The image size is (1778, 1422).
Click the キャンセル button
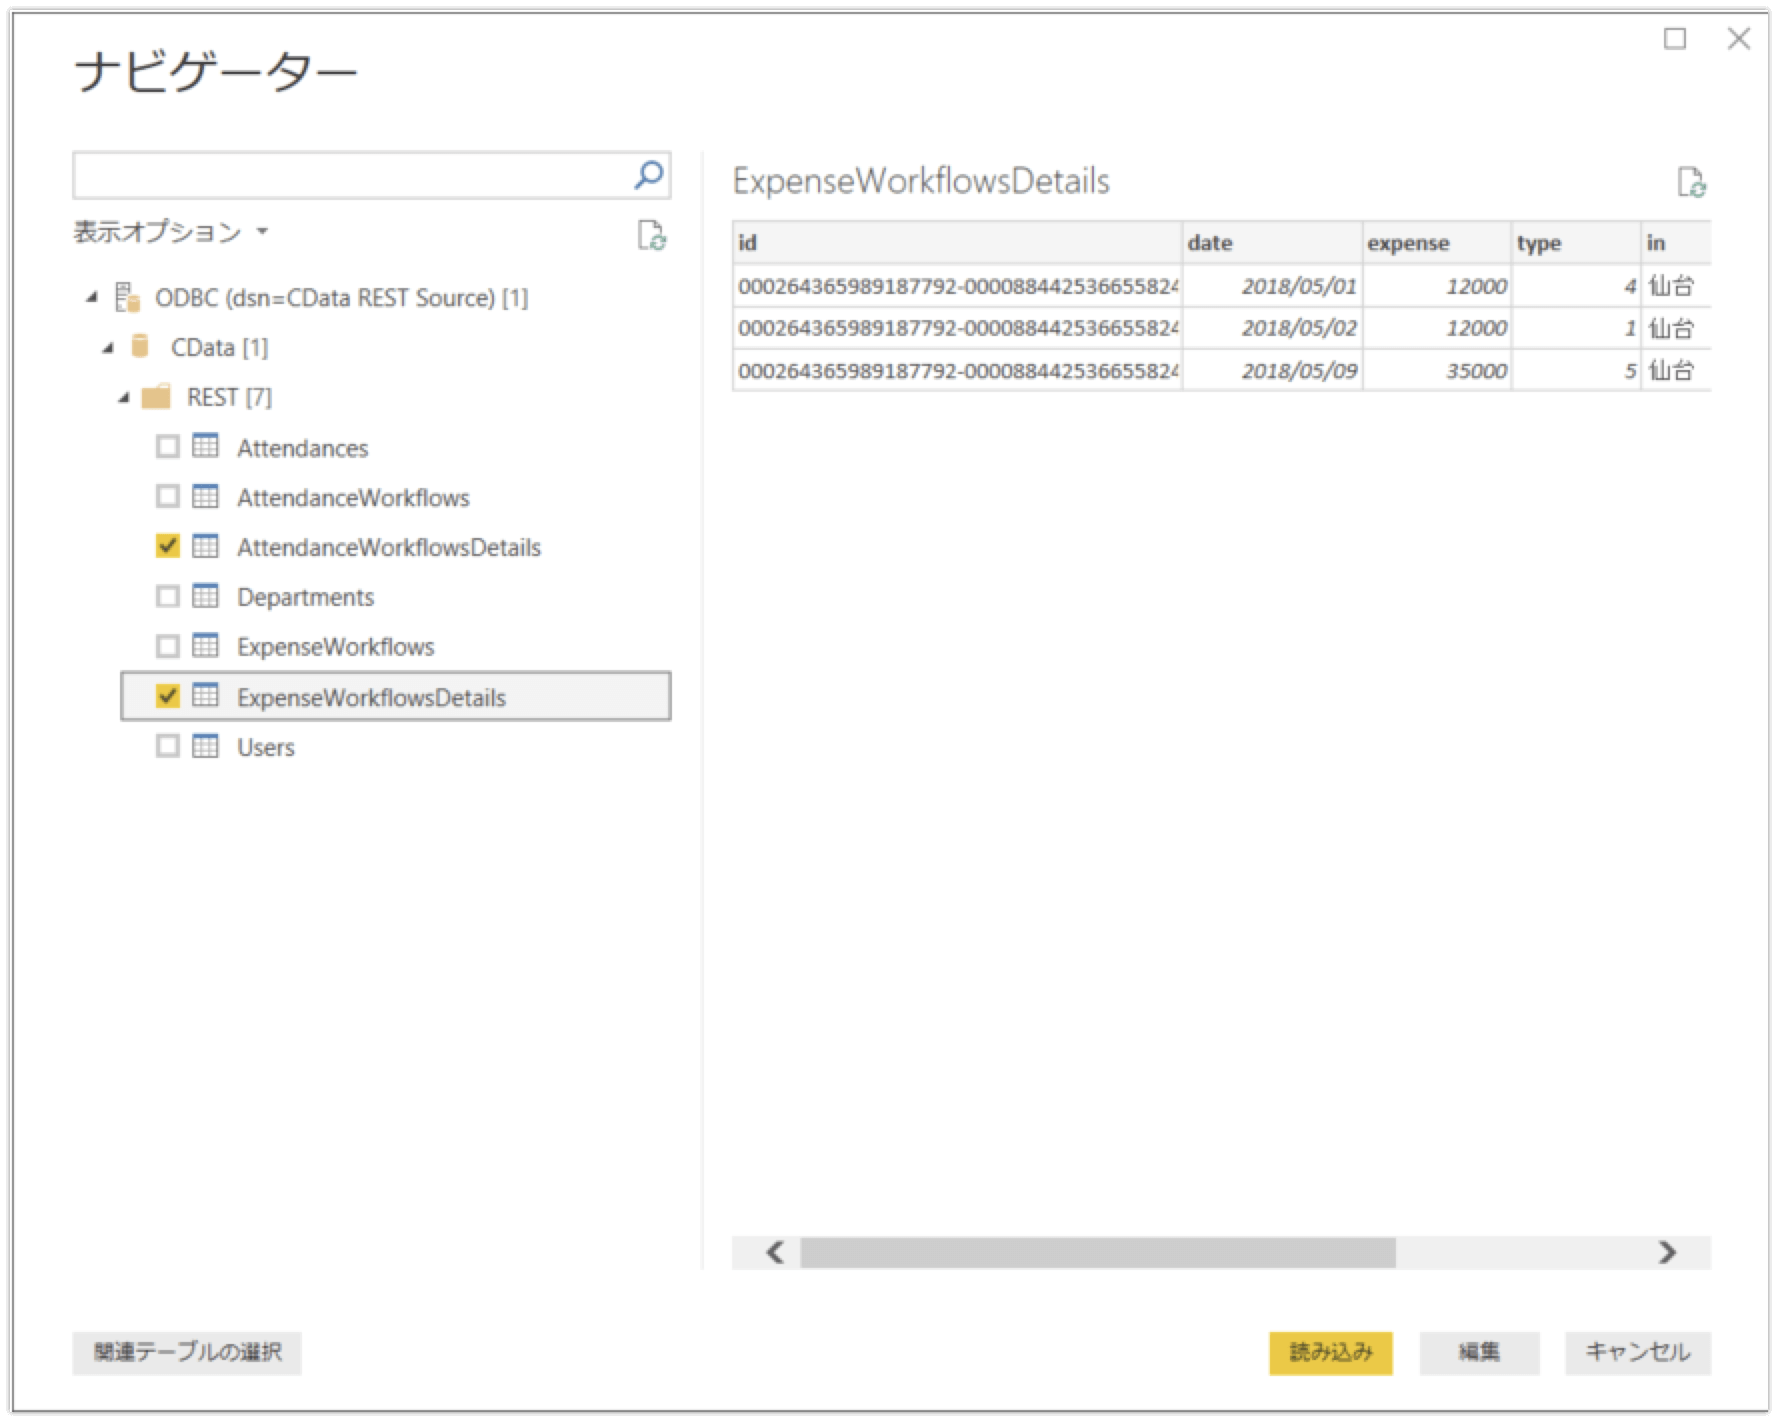pyautogui.click(x=1638, y=1353)
